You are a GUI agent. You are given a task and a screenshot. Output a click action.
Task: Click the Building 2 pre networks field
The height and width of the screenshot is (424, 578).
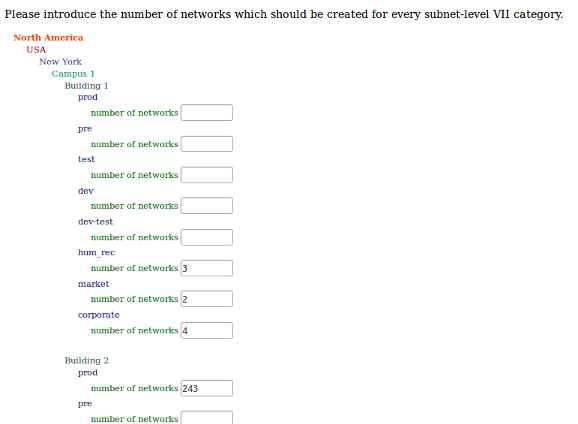[207, 418]
